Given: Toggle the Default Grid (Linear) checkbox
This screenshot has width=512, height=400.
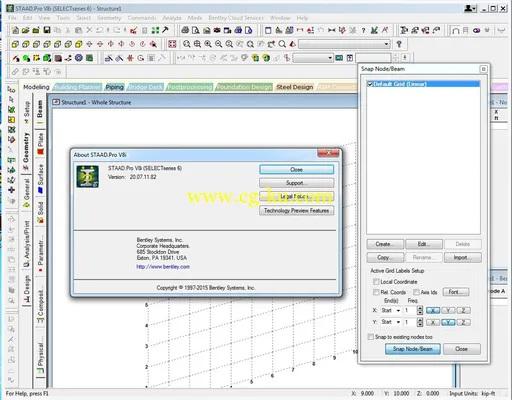Looking at the screenshot, I should (x=370, y=84).
